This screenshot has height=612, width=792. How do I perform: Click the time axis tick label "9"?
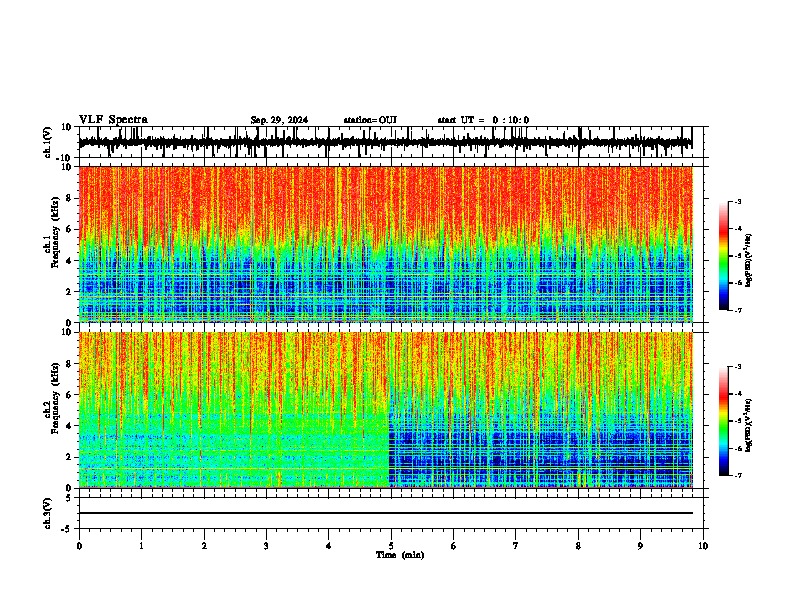click(640, 546)
